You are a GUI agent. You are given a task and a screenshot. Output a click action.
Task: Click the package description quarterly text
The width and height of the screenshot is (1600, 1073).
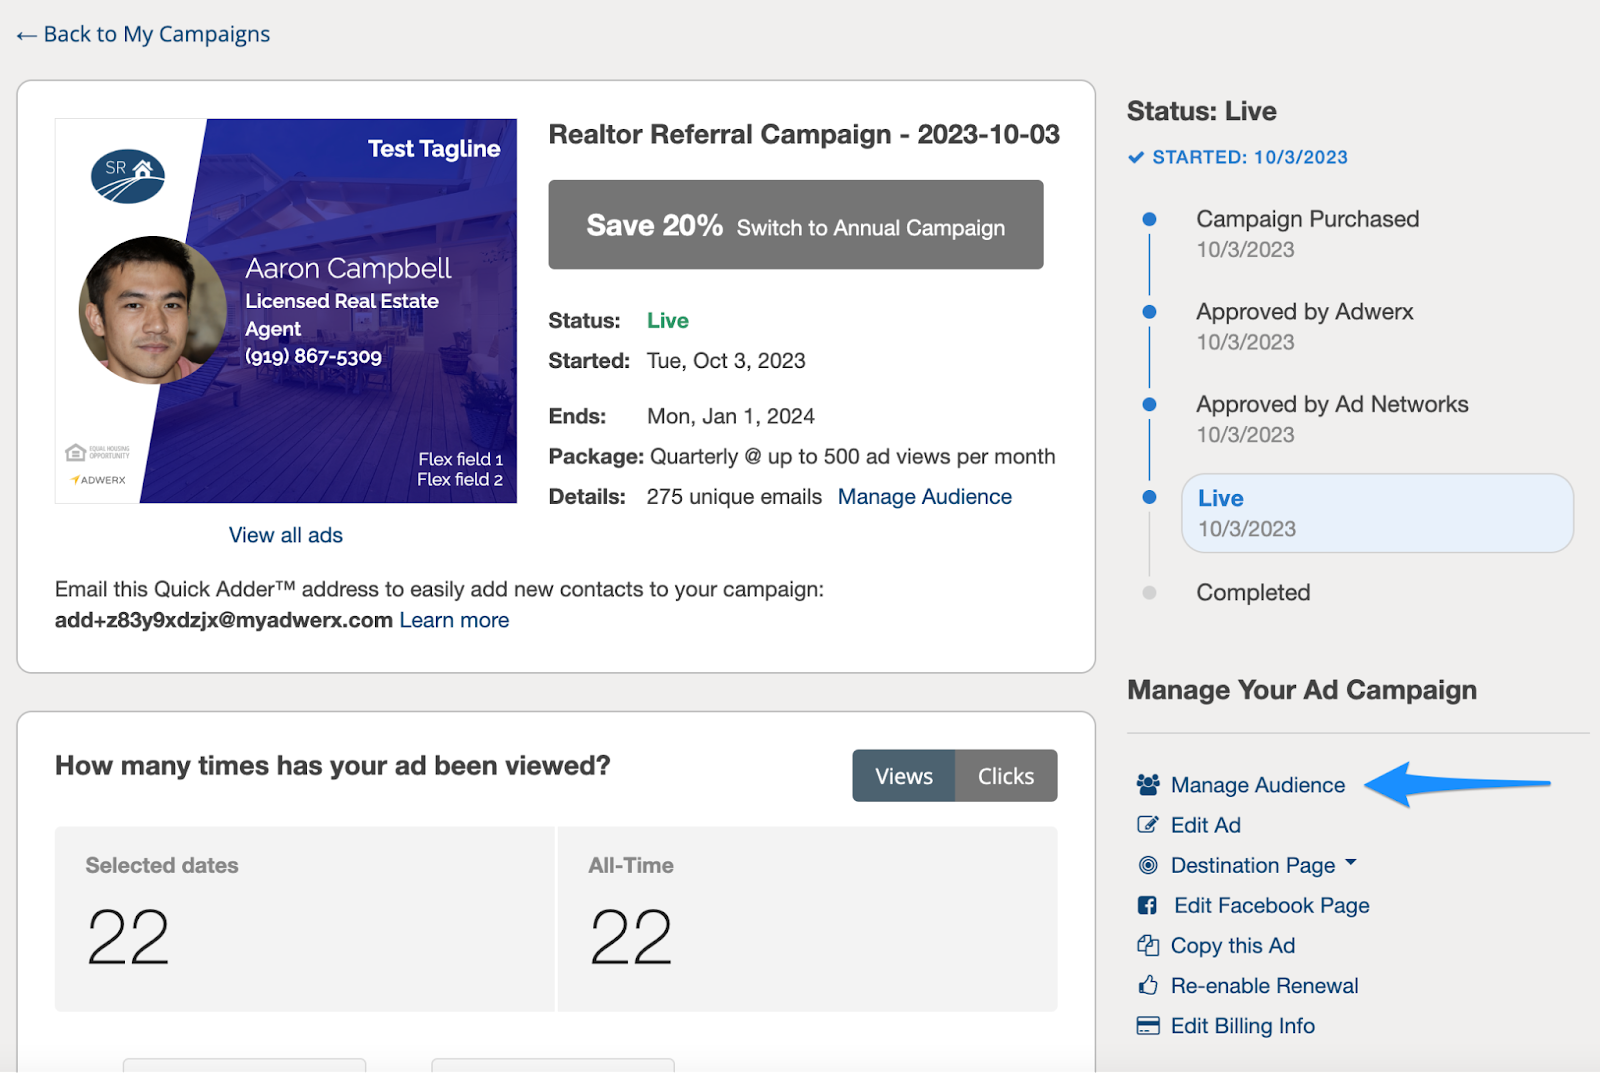pyautogui.click(x=853, y=457)
